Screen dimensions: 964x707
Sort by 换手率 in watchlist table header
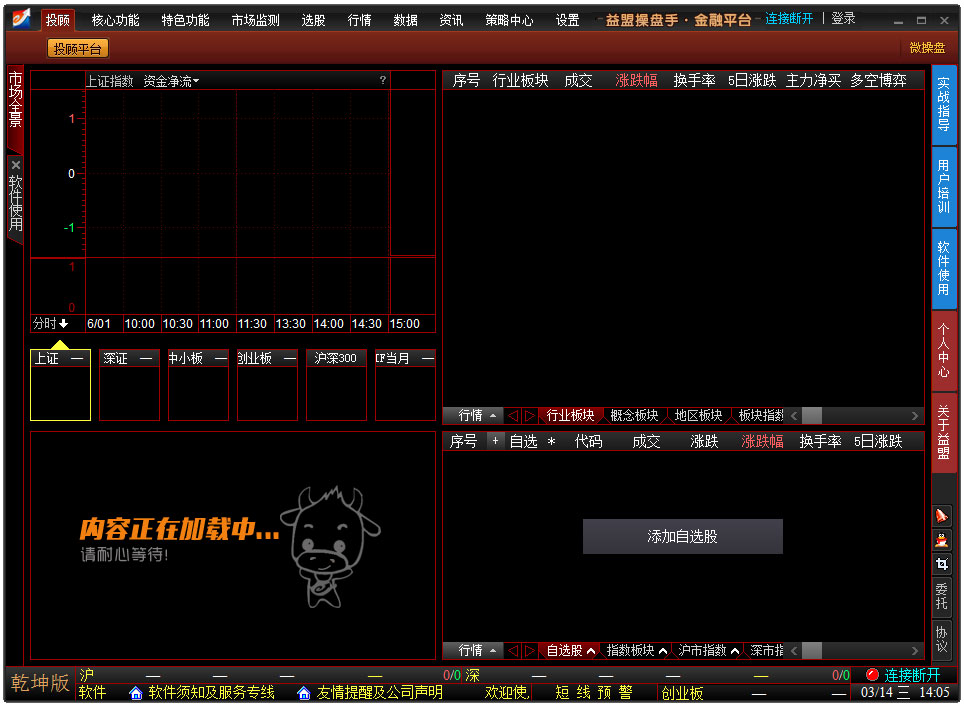(x=820, y=441)
